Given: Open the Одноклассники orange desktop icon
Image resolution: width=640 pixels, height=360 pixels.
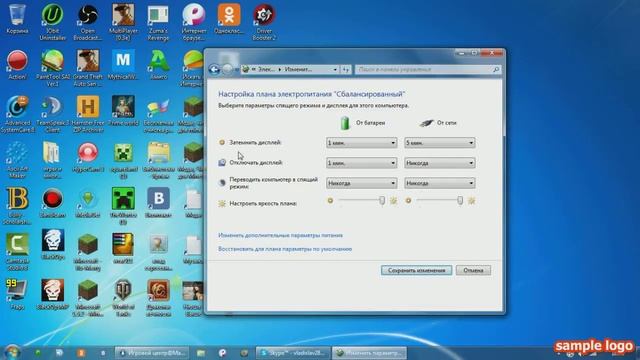Looking at the screenshot, I should coord(229,19).
